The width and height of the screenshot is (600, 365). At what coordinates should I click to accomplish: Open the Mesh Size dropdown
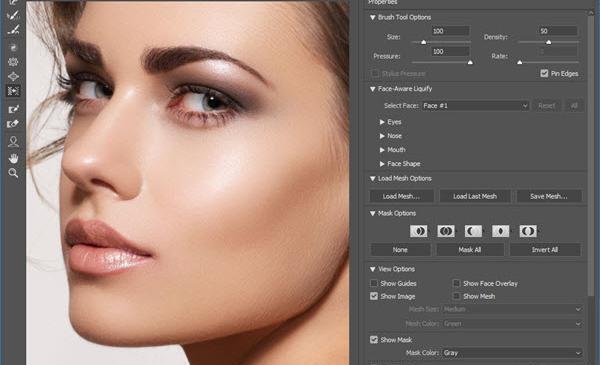512,309
